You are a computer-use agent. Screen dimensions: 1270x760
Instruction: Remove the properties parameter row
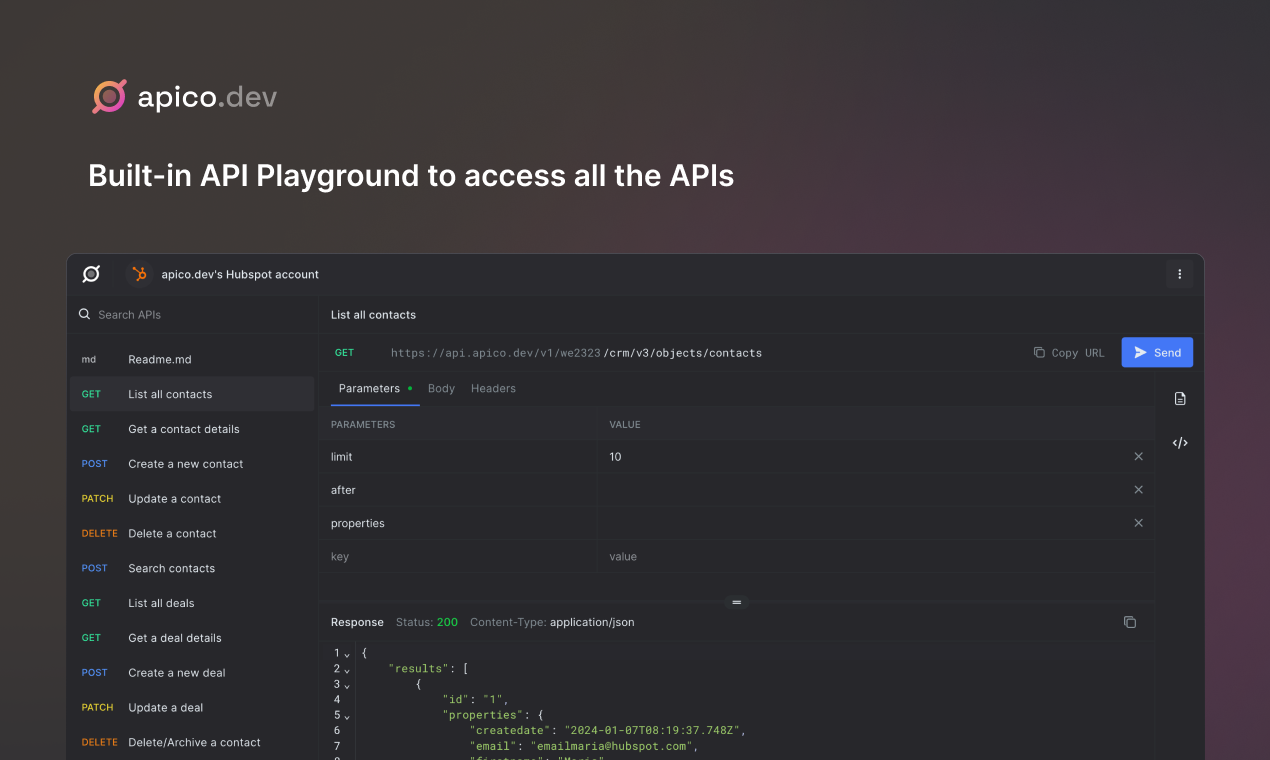pyautogui.click(x=1138, y=523)
